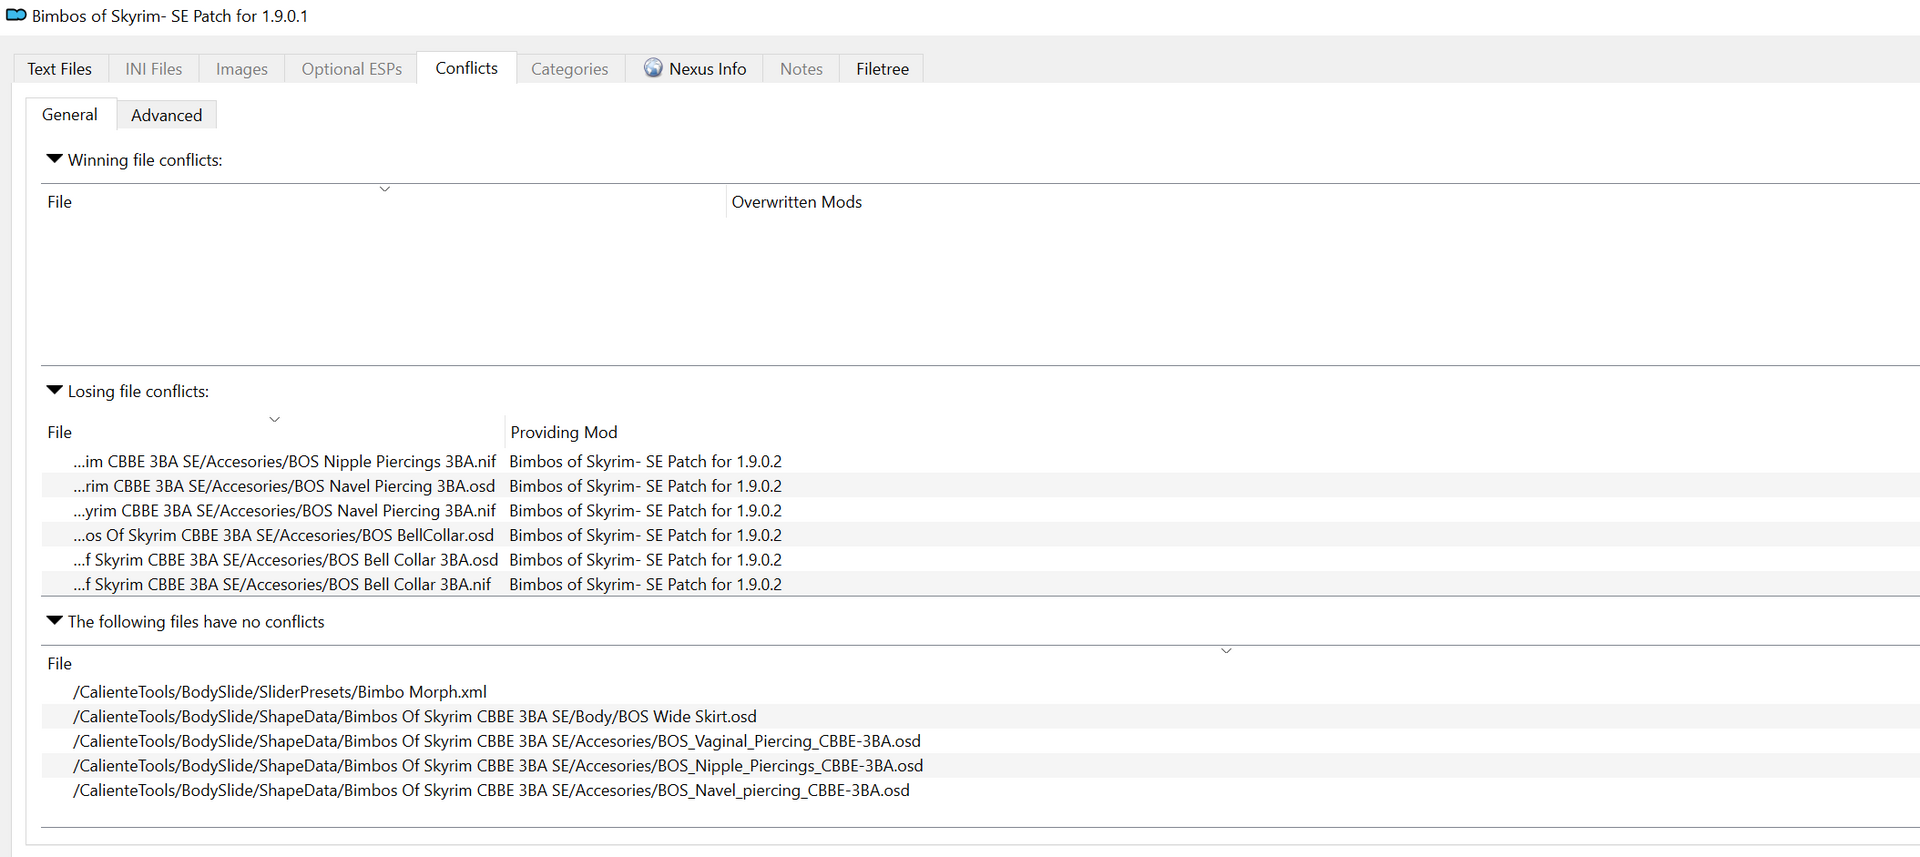Collapse the Winning file conflicts section
The width and height of the screenshot is (1920, 857).
pos(55,159)
